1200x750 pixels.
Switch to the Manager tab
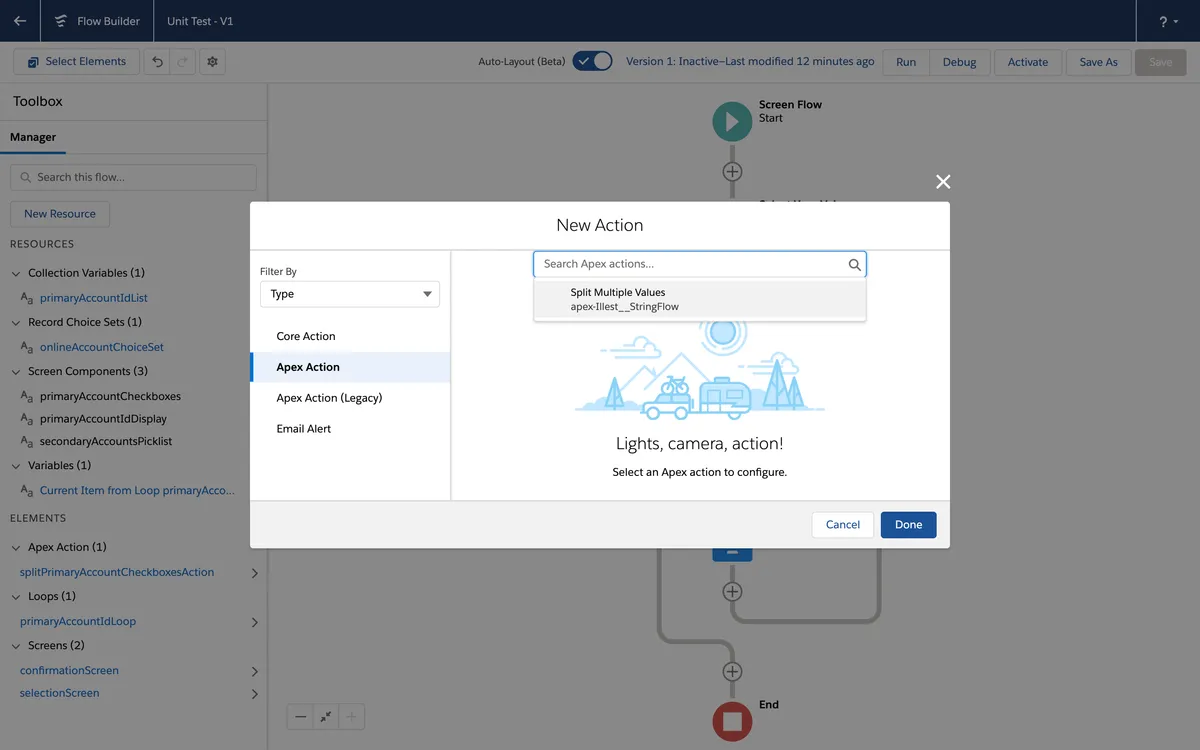(x=33, y=137)
